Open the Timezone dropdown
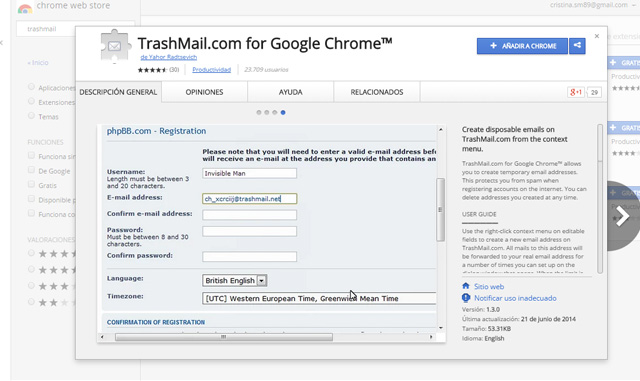640x381 pixels. point(319,298)
